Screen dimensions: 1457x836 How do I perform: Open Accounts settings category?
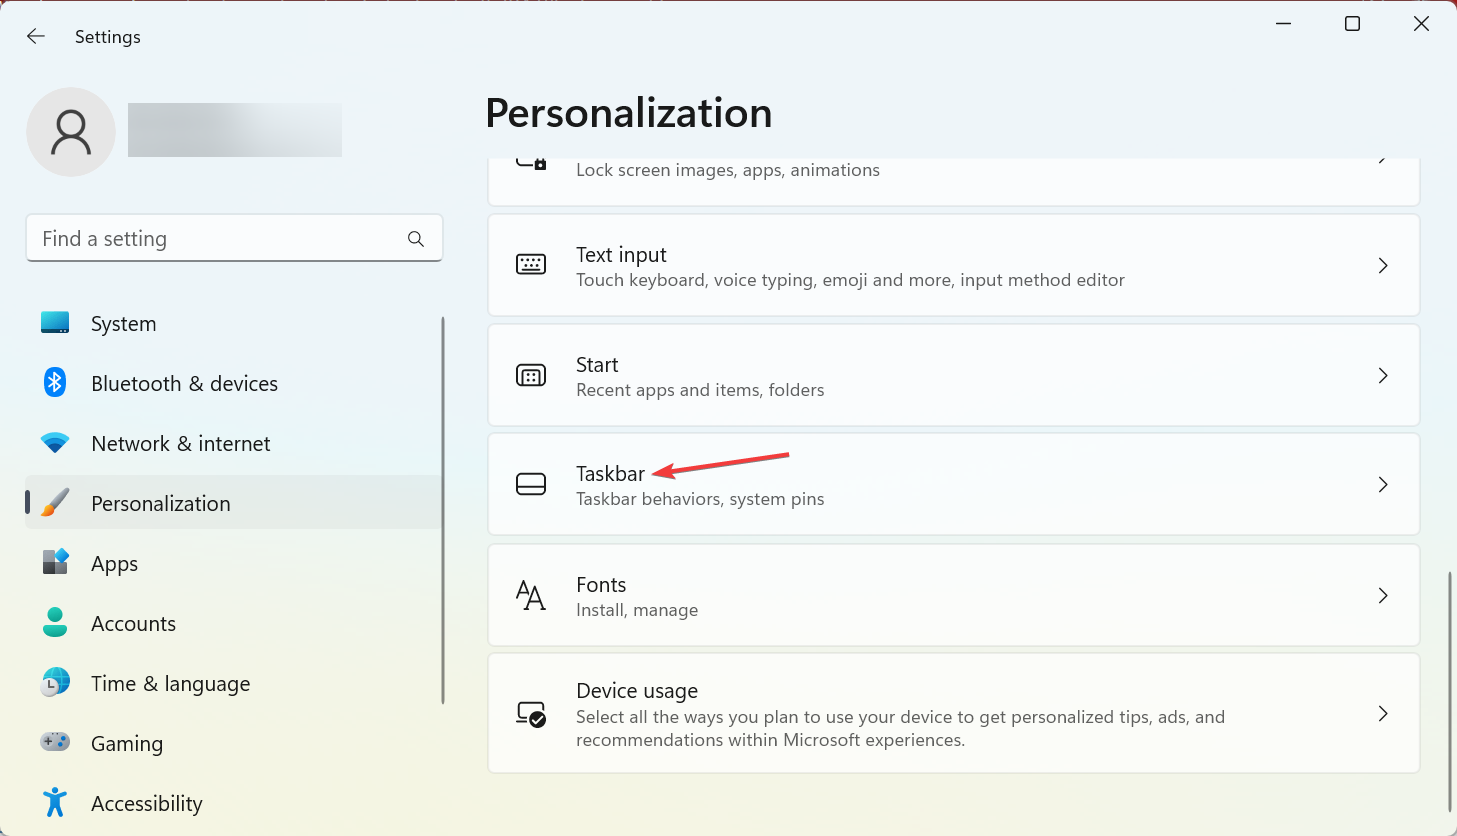coord(233,623)
